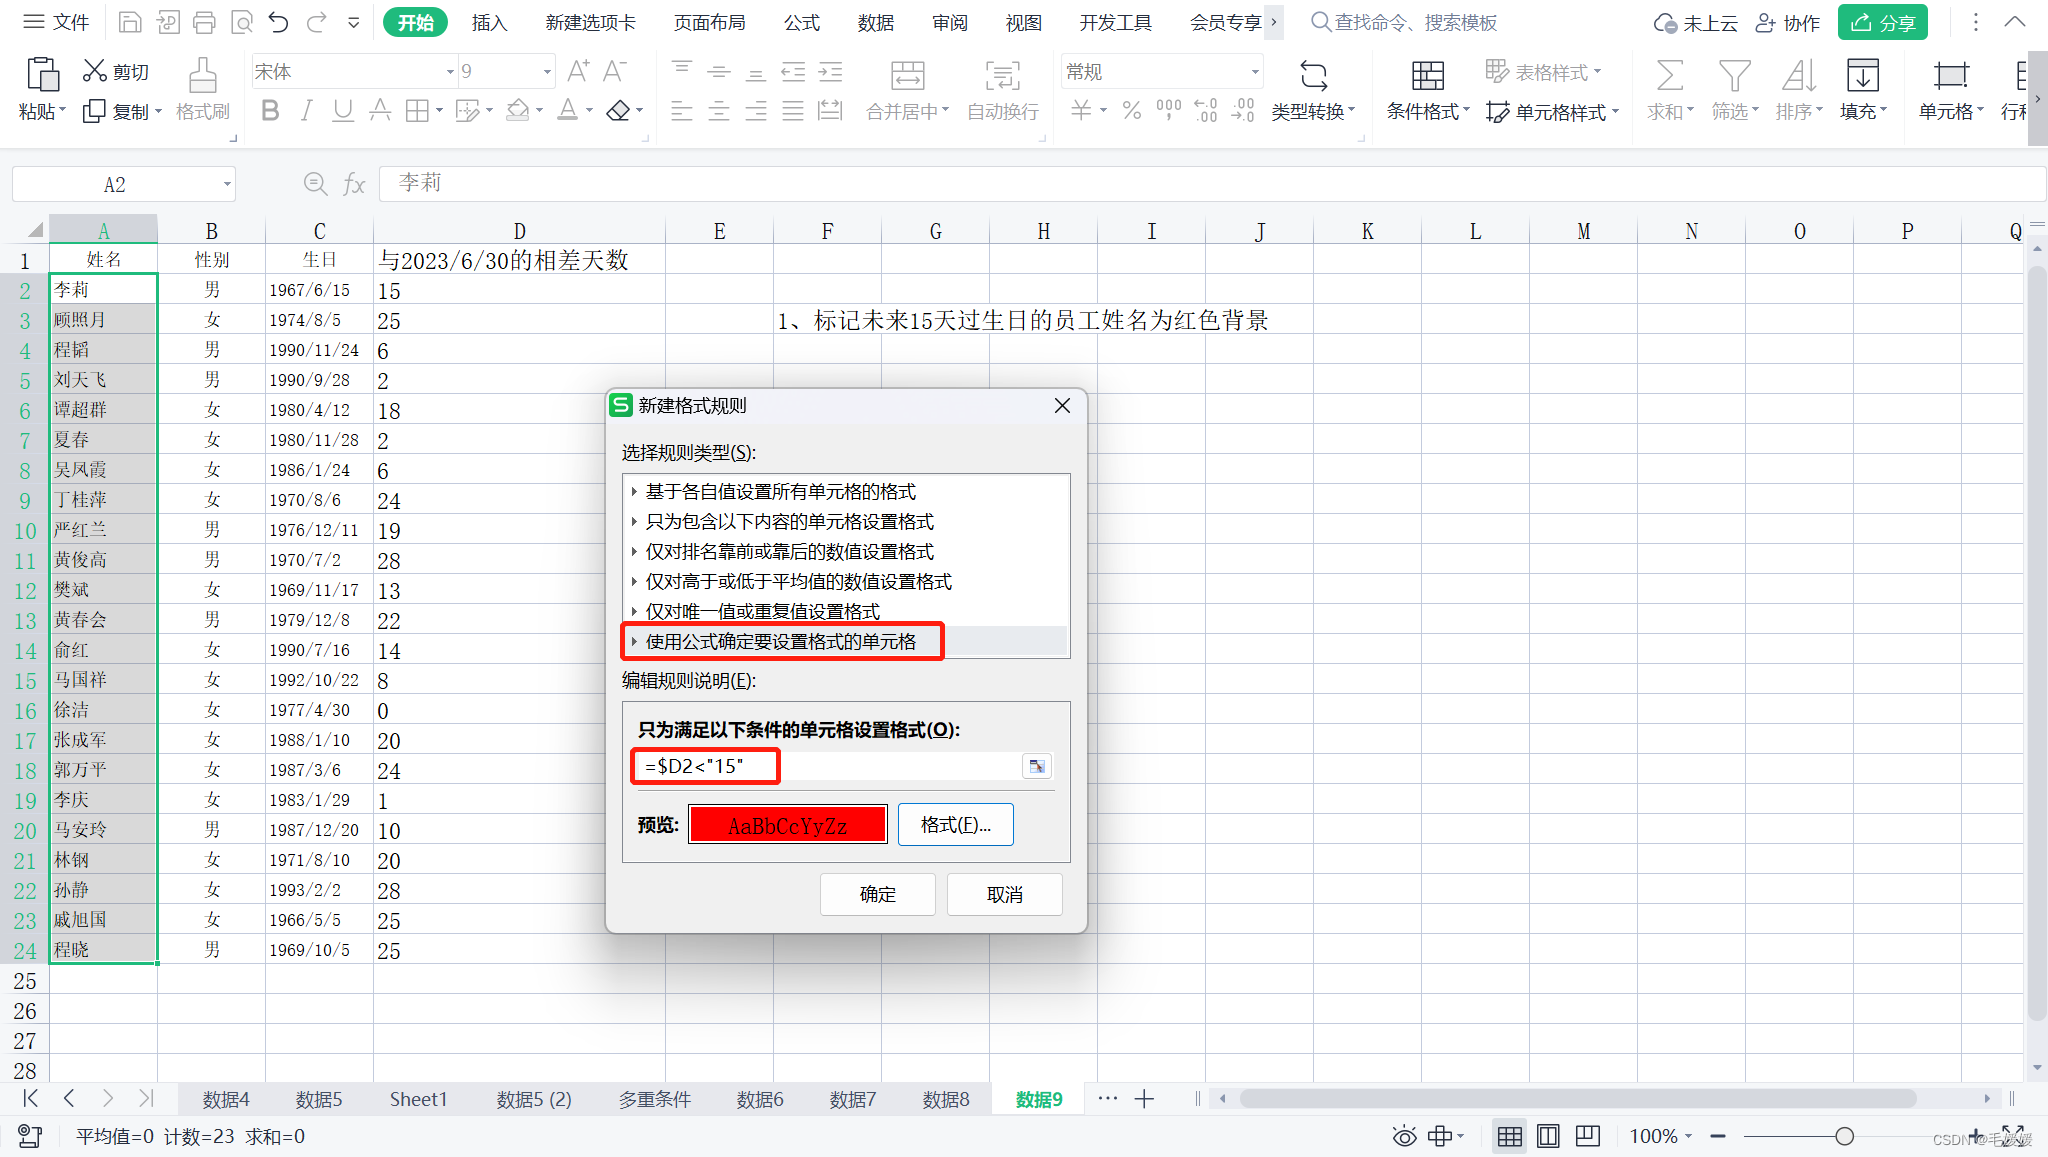Open the Conditional Formatting tool
Viewport: 2048px width, 1157px height.
1427,76
